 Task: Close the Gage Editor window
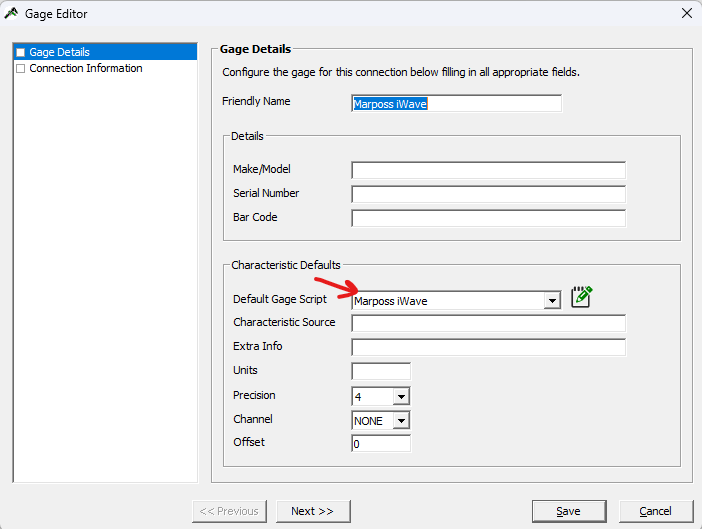coord(687,13)
